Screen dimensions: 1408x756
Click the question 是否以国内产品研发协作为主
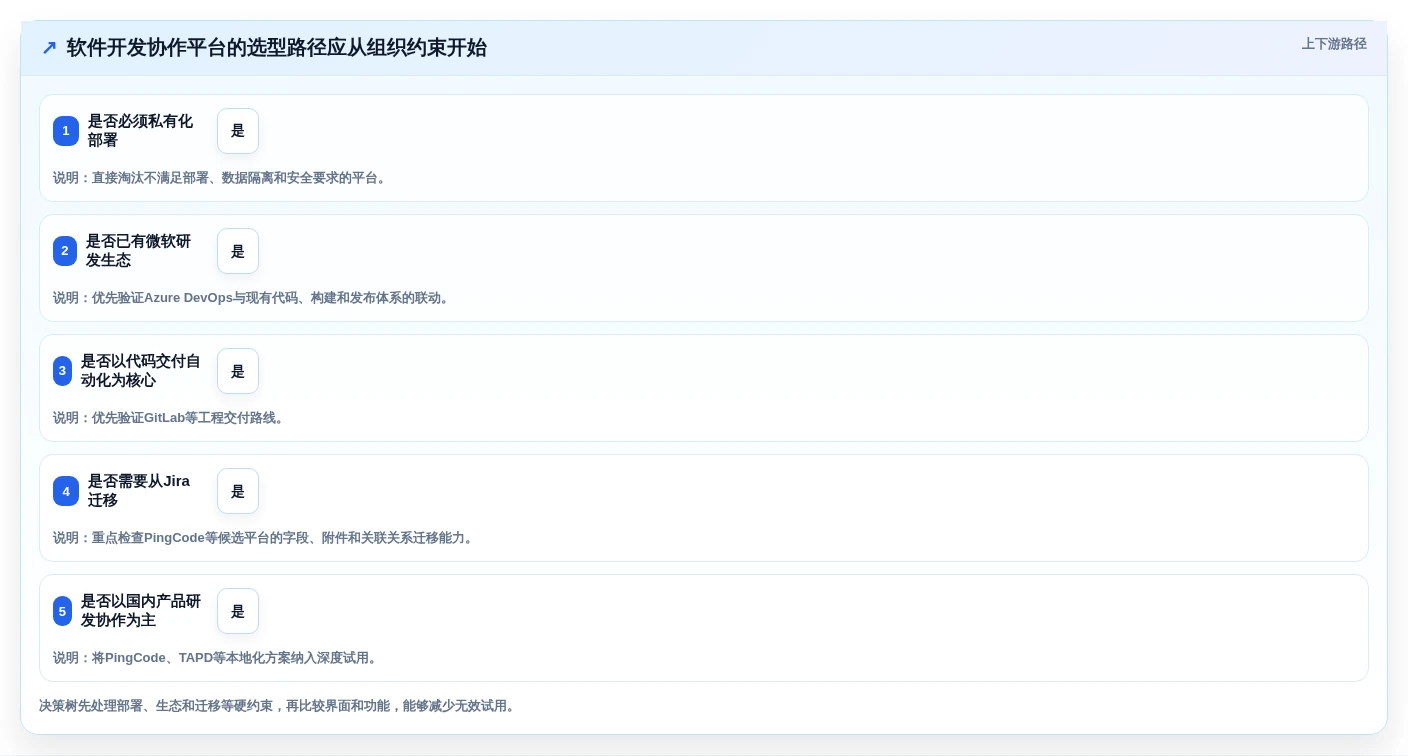[x=141, y=611]
